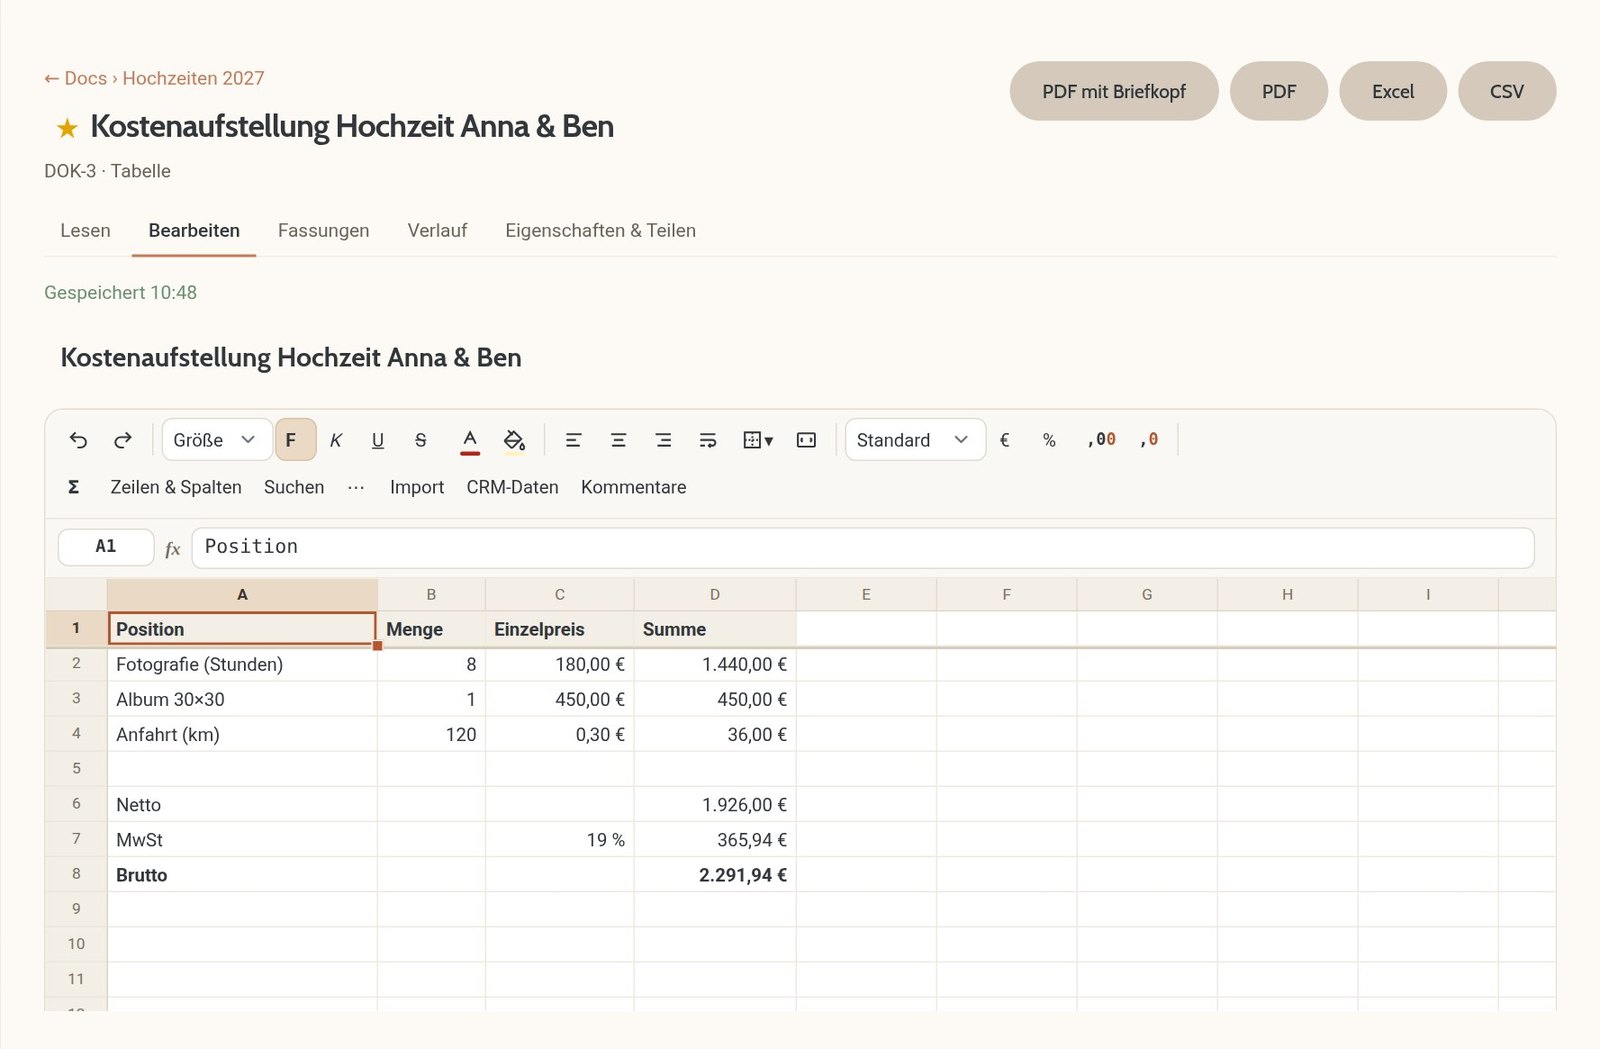Open Suchen in the toolbar
This screenshot has height=1049, width=1600.
pyautogui.click(x=294, y=487)
